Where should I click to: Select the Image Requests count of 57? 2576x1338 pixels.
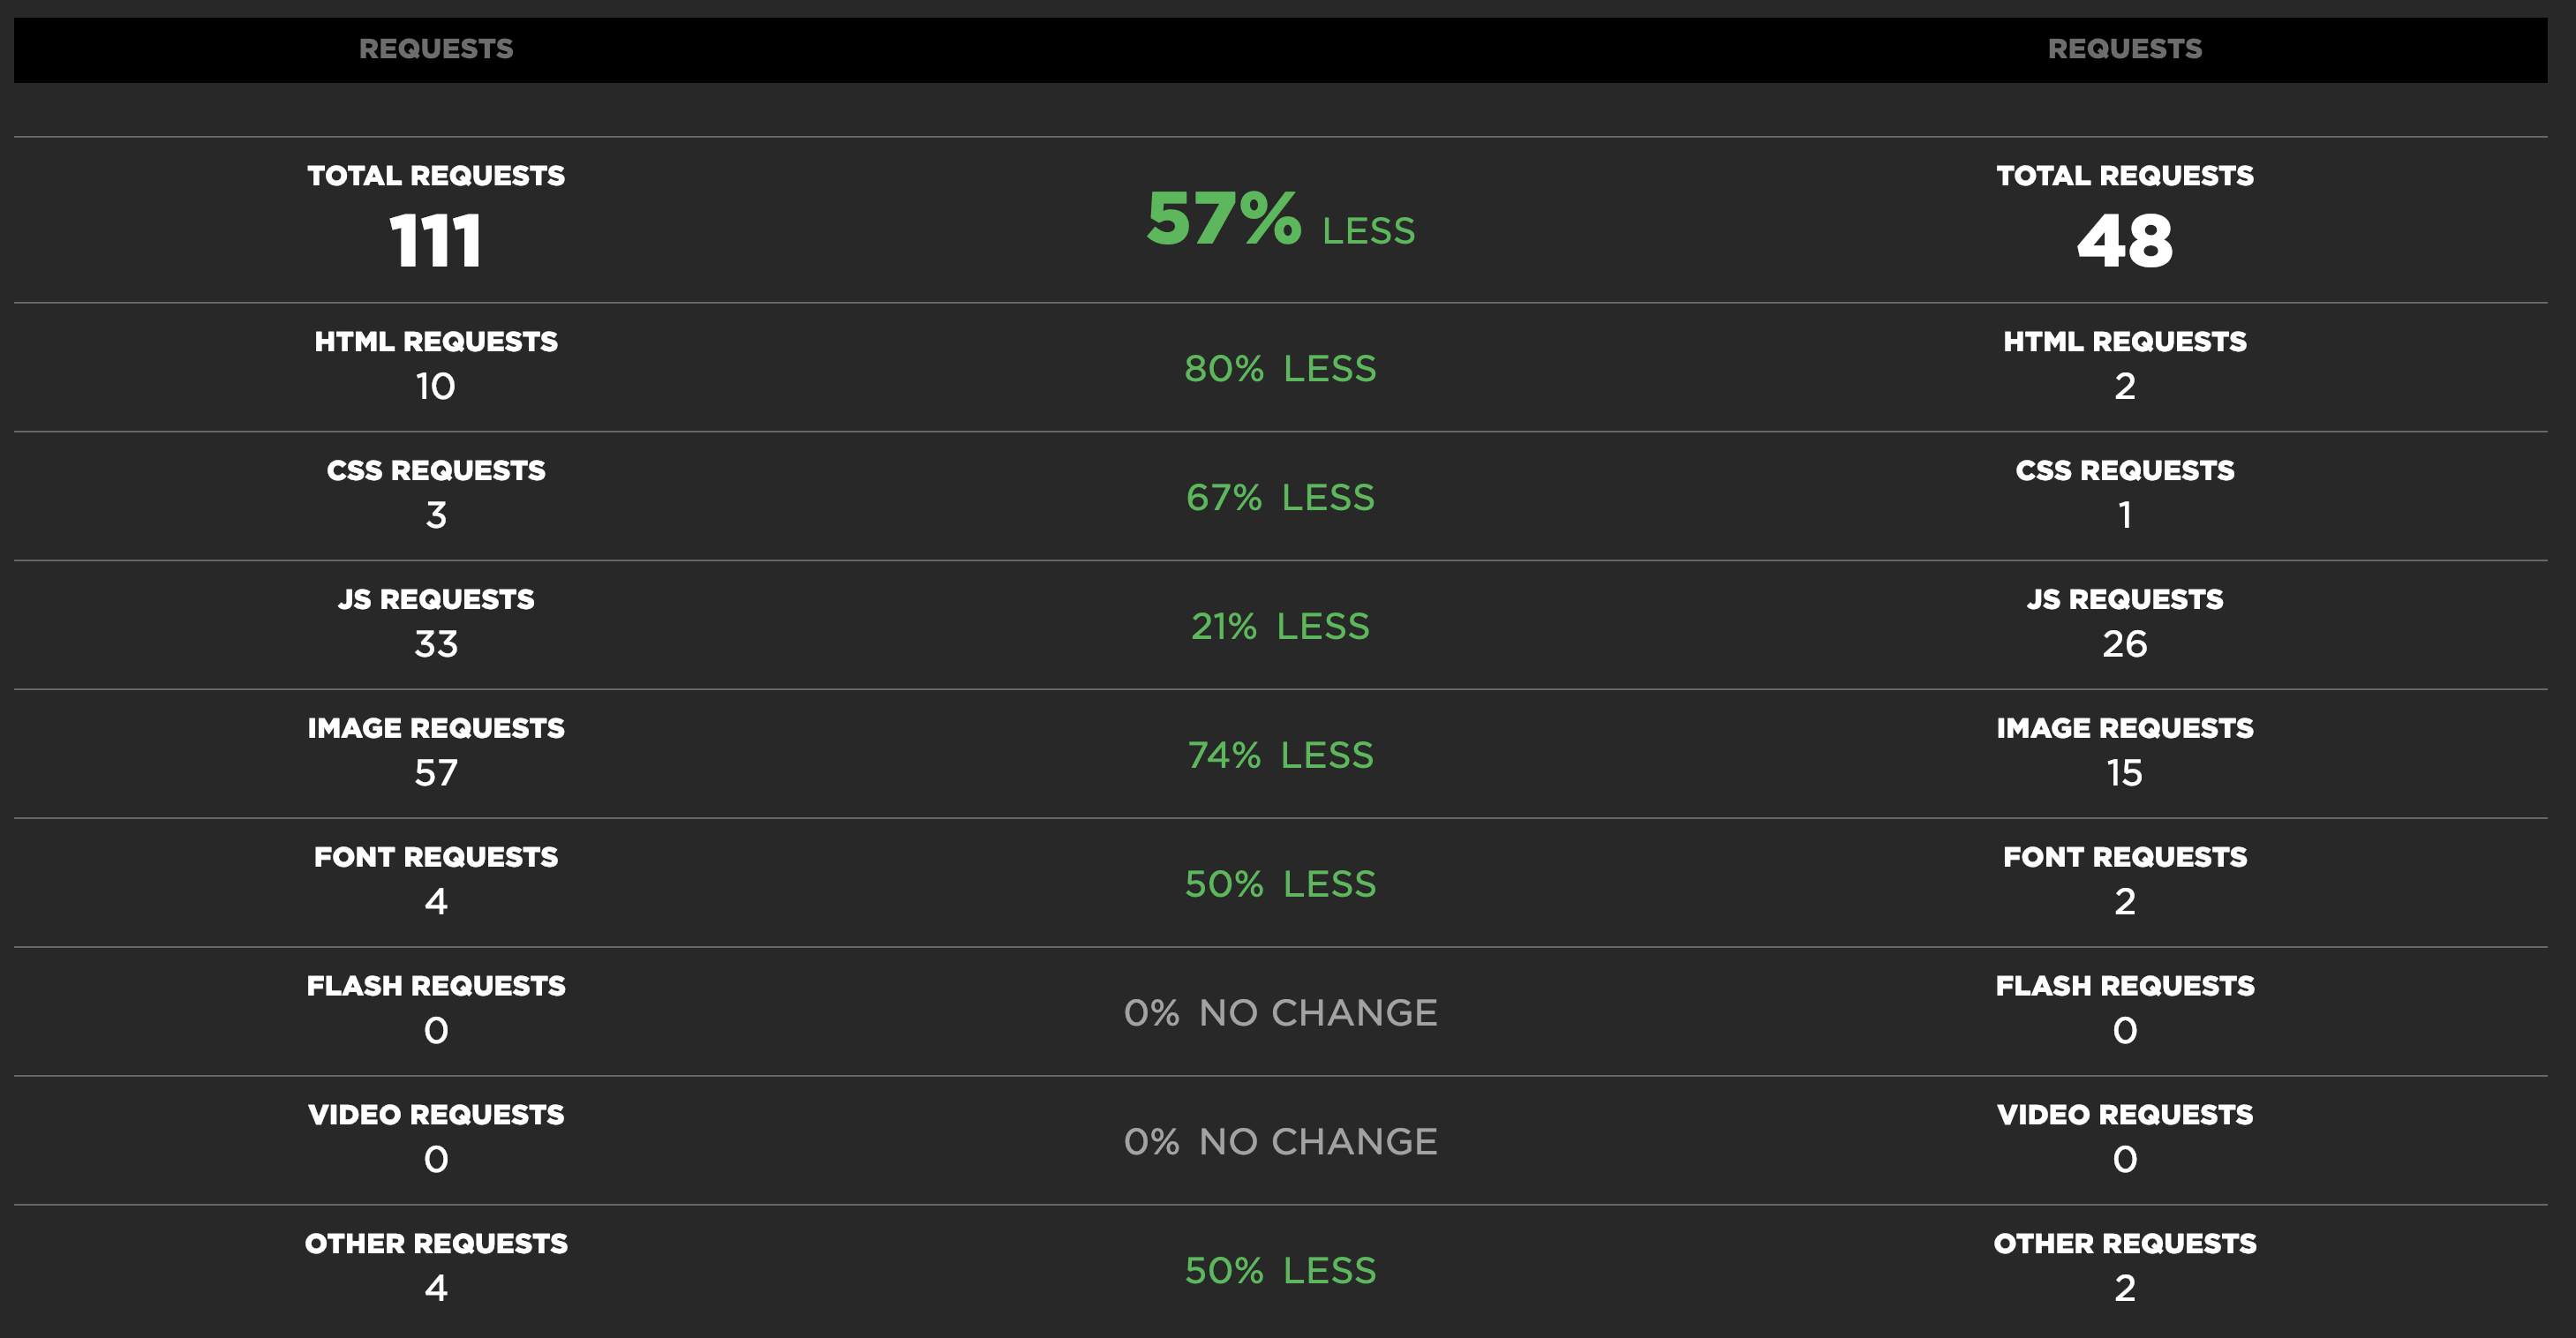coord(436,773)
